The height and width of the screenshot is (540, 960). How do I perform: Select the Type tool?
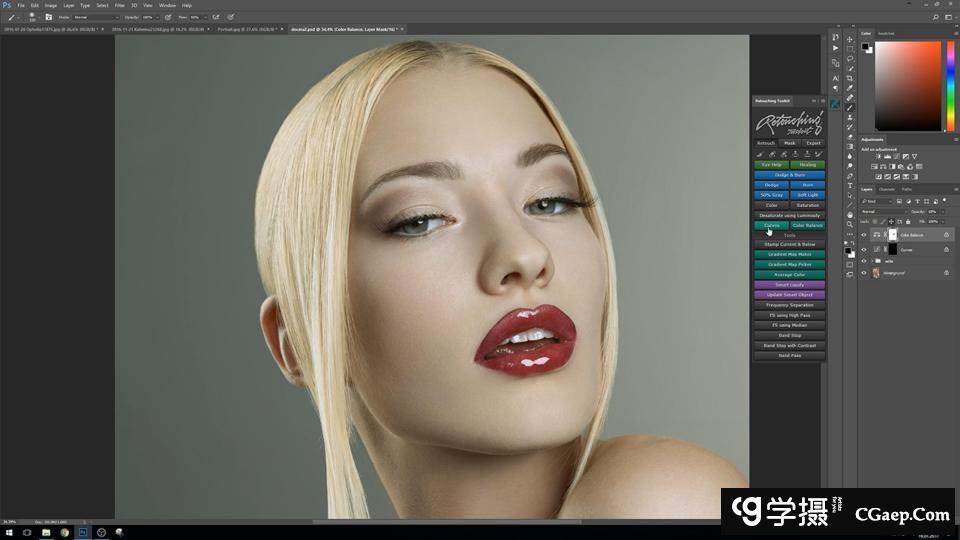coord(850,186)
